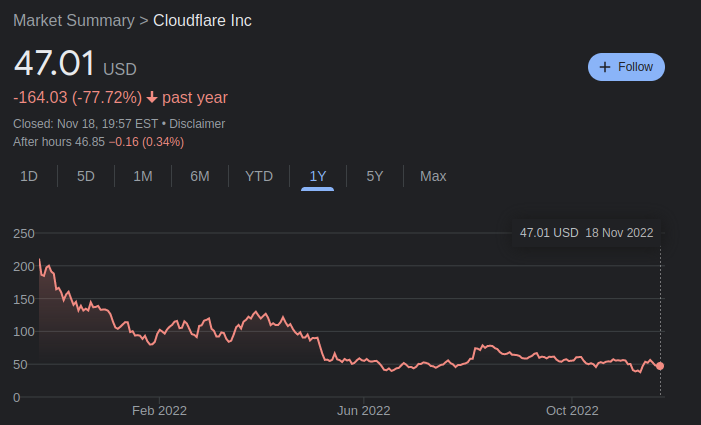Click the past year label
Image resolution: width=701 pixels, height=425 pixels.
click(x=195, y=97)
